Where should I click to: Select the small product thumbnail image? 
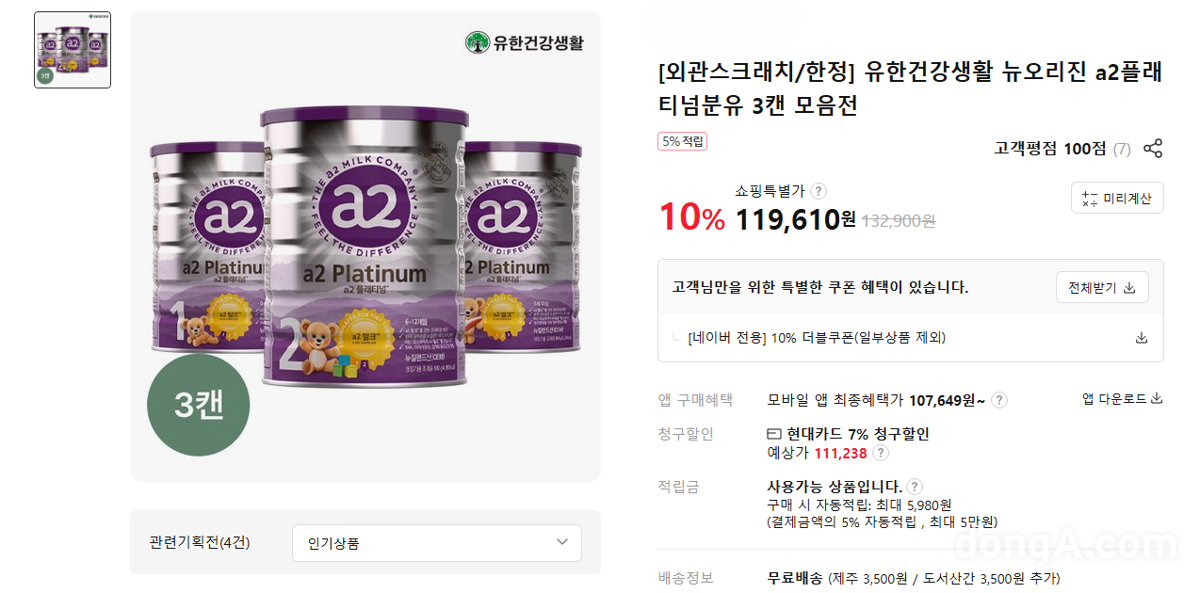click(x=72, y=50)
